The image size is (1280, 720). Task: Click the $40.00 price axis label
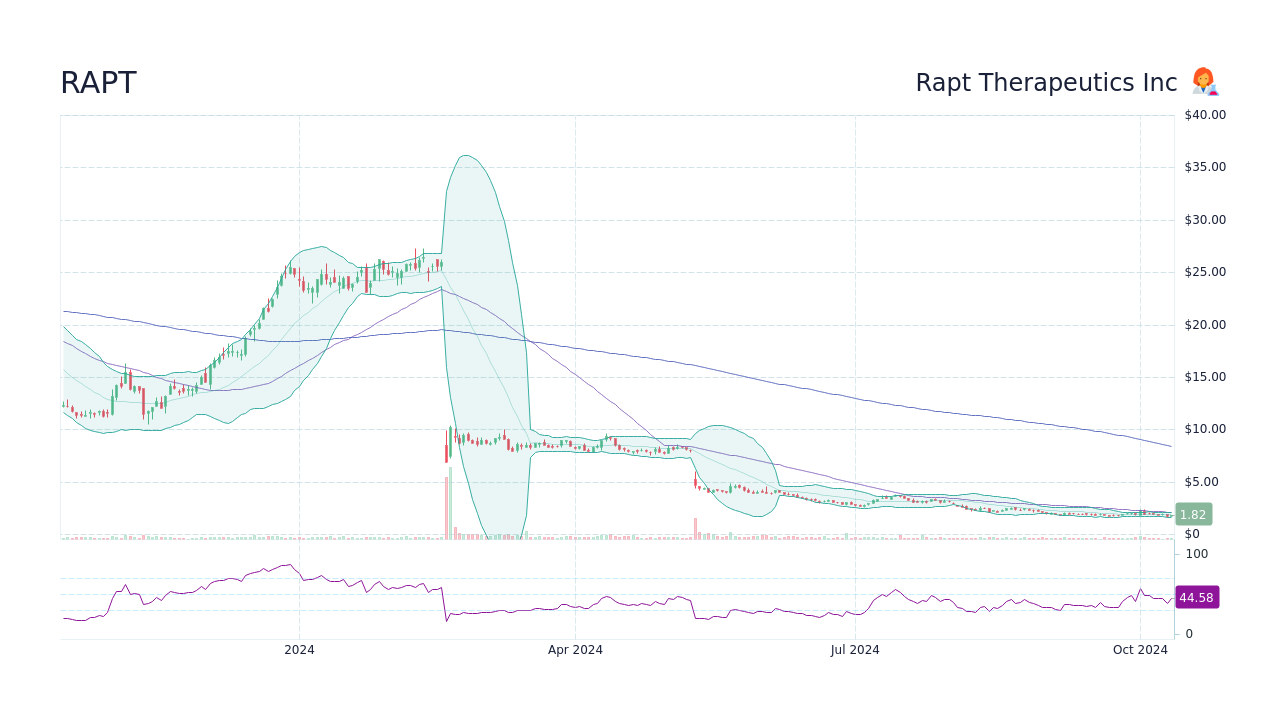[x=1205, y=115]
